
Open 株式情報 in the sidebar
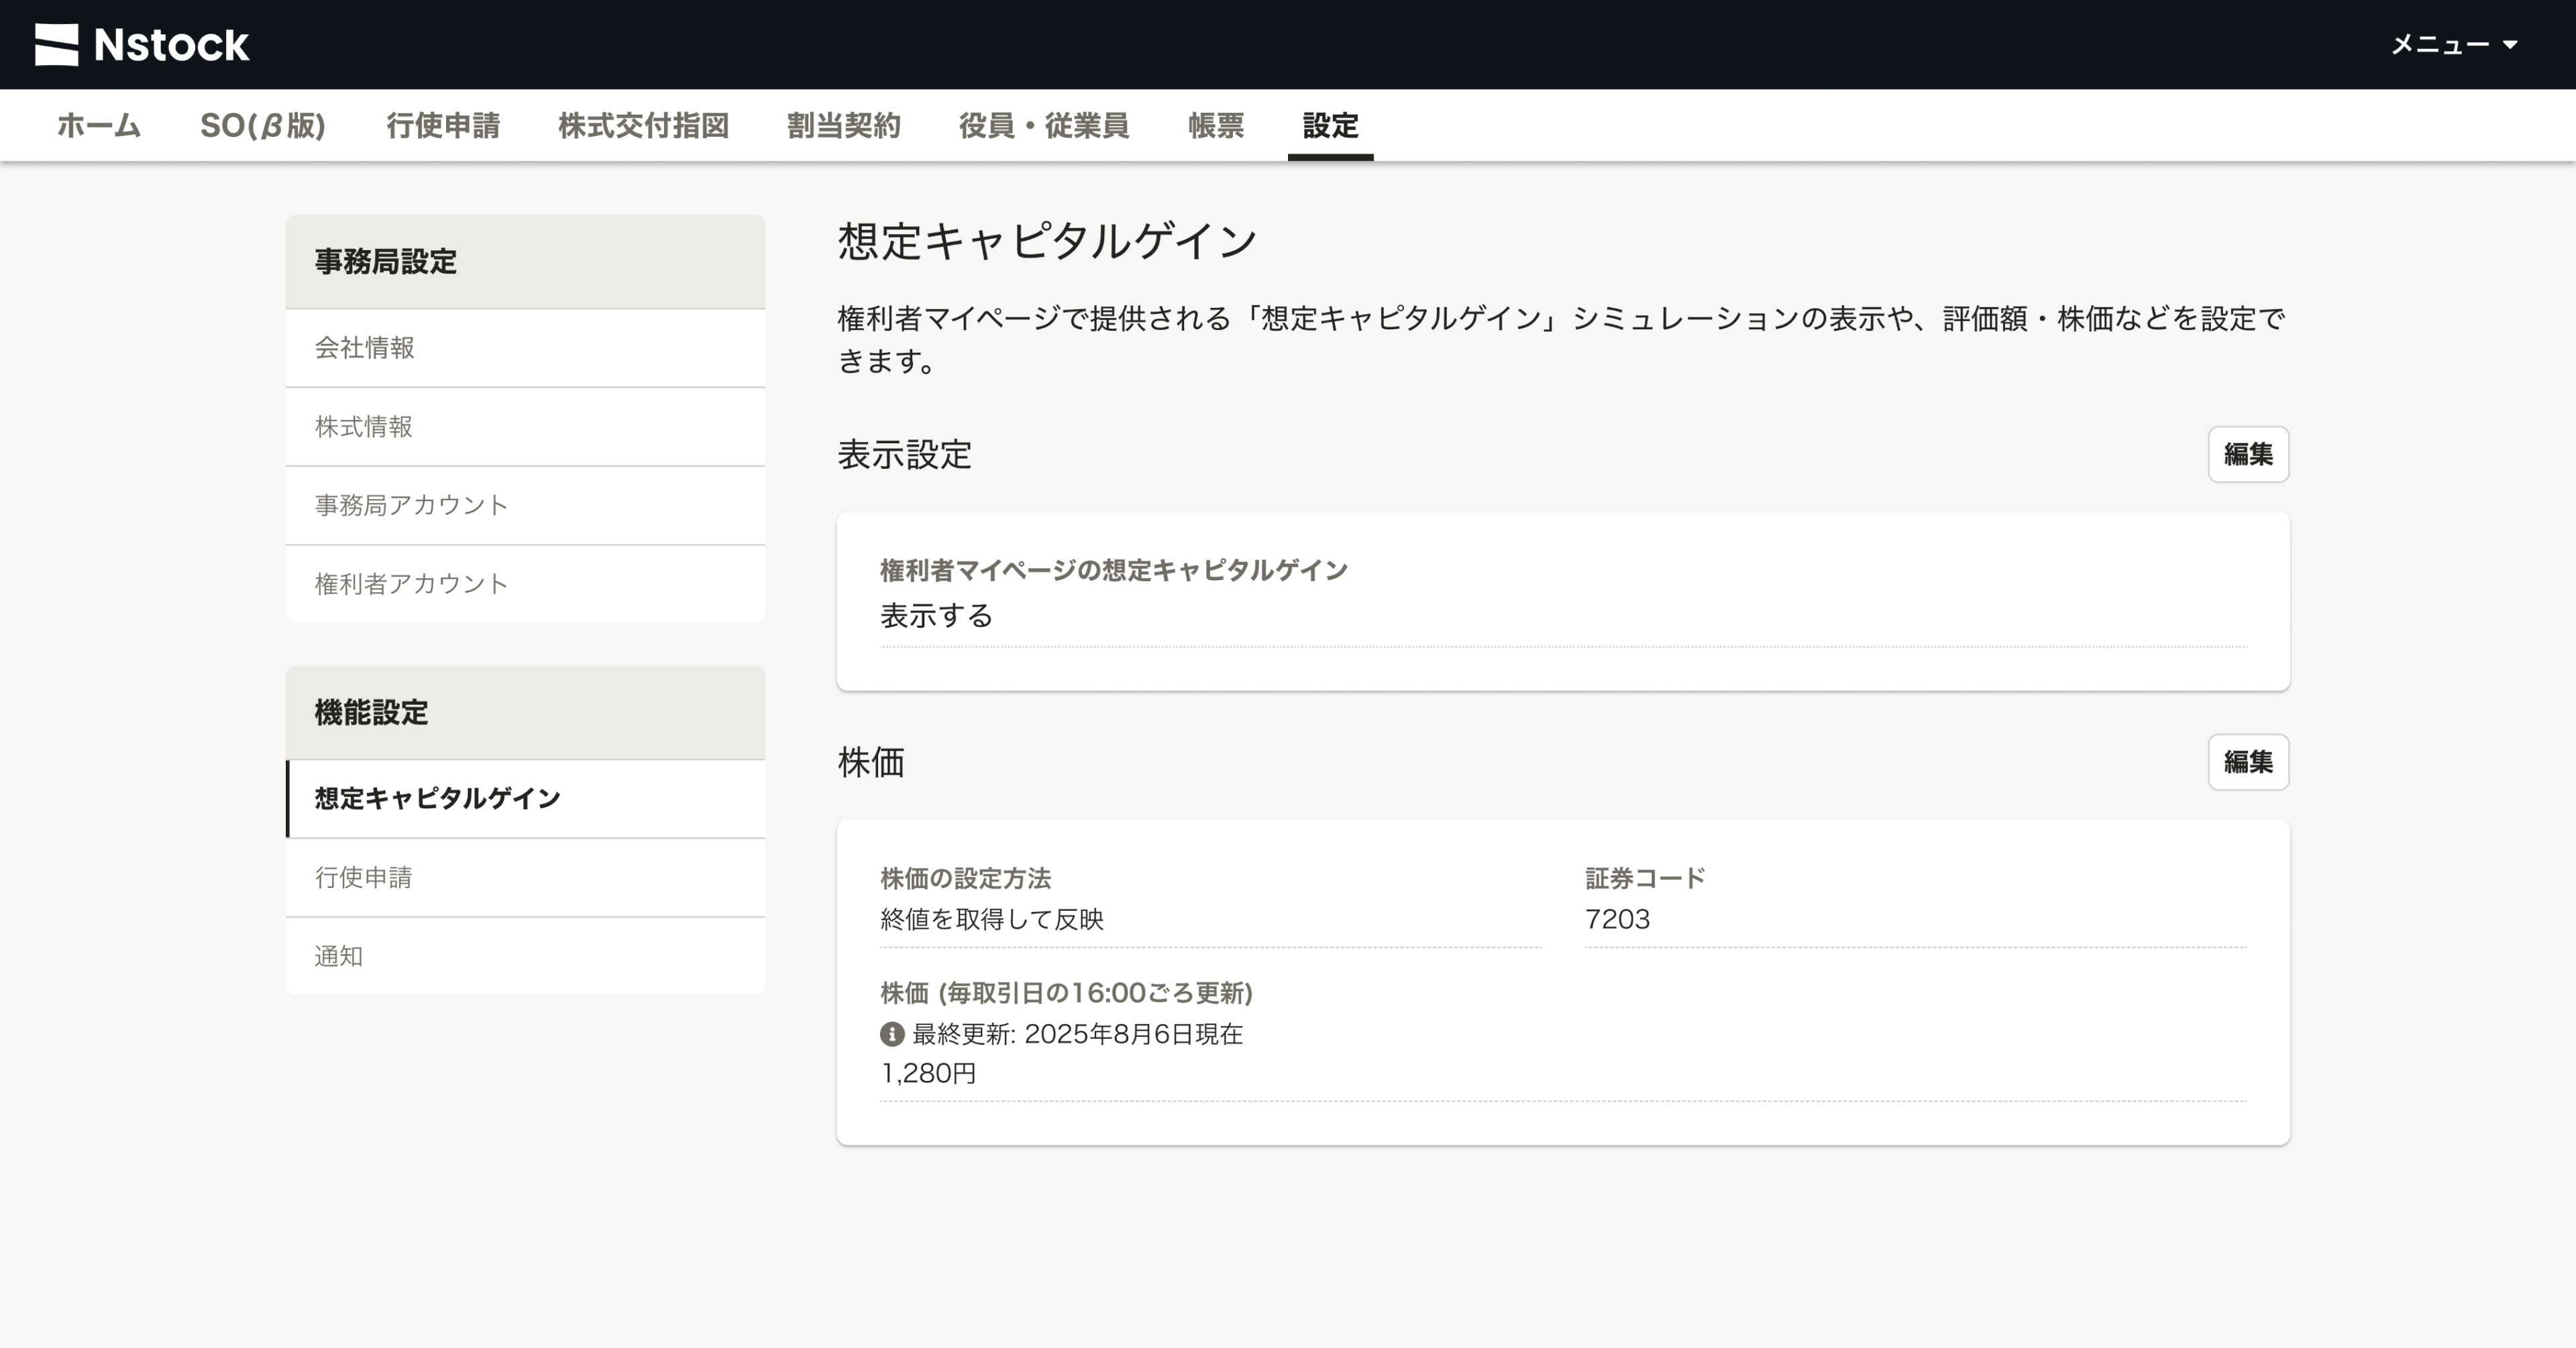(525, 427)
